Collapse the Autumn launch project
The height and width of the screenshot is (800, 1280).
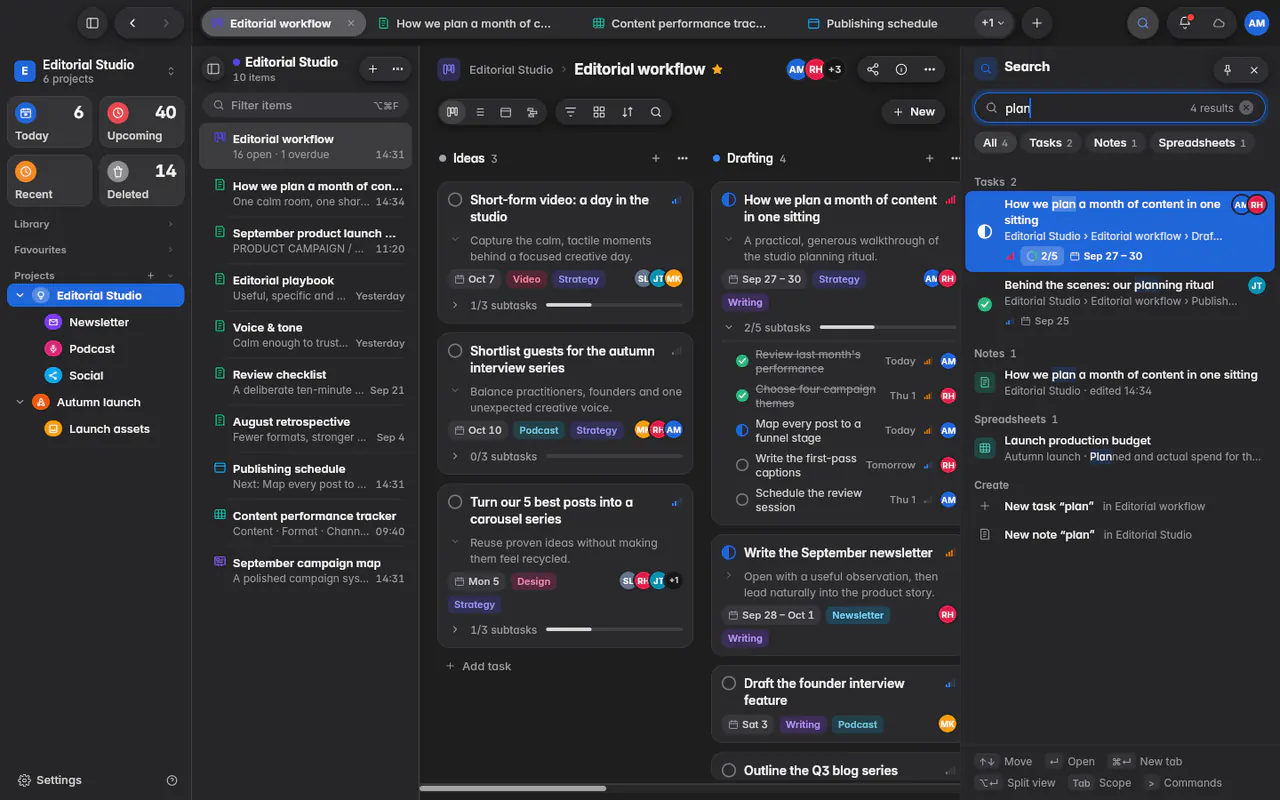tap(20, 402)
